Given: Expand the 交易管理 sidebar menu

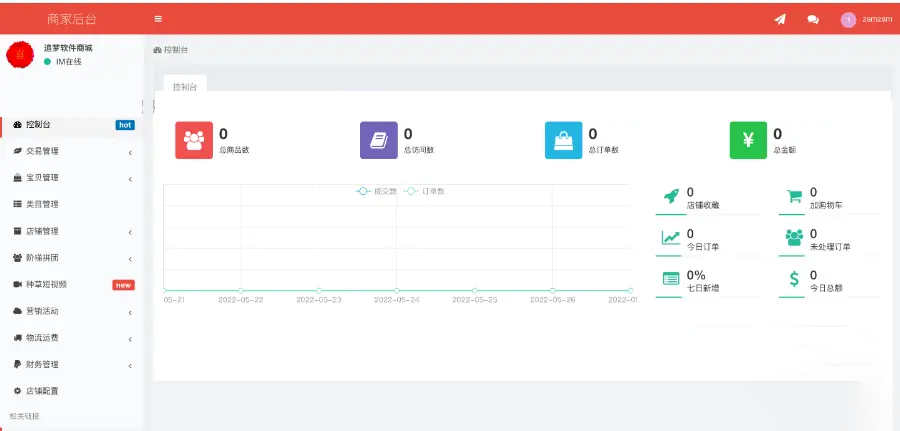Looking at the screenshot, I should (x=70, y=152).
